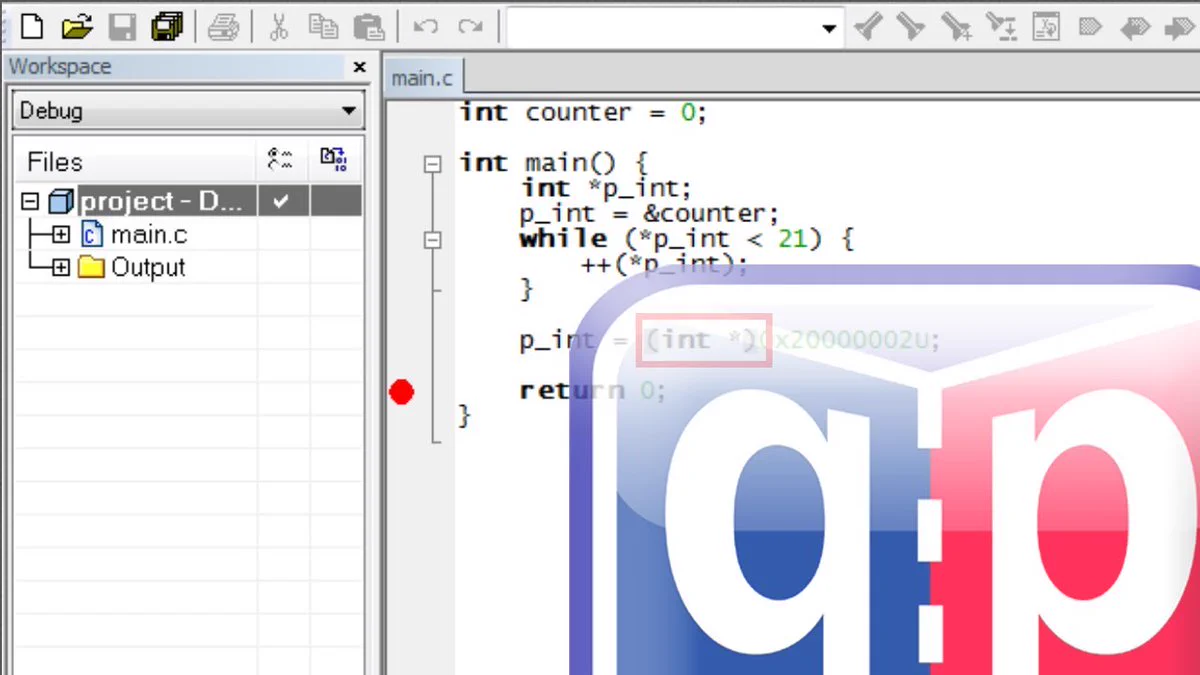Image resolution: width=1200 pixels, height=675 pixels.
Task: Click the line 'int *p_int;'
Action: click(x=606, y=188)
